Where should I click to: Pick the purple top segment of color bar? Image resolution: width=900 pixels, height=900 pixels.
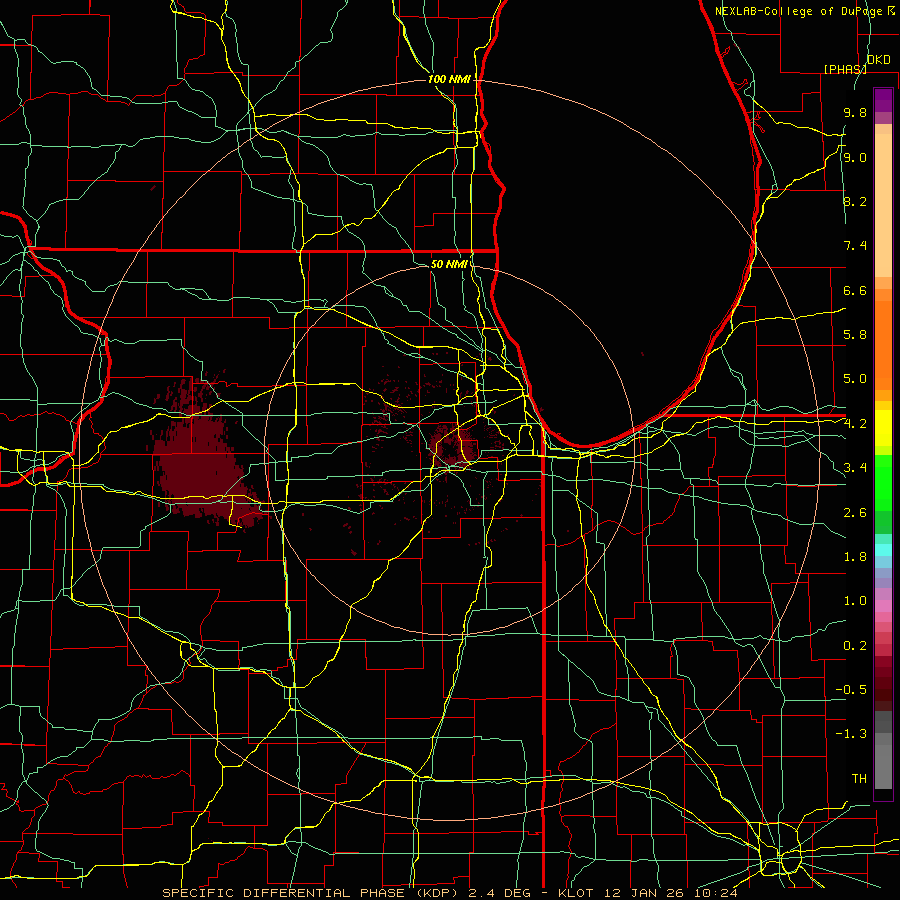[883, 100]
